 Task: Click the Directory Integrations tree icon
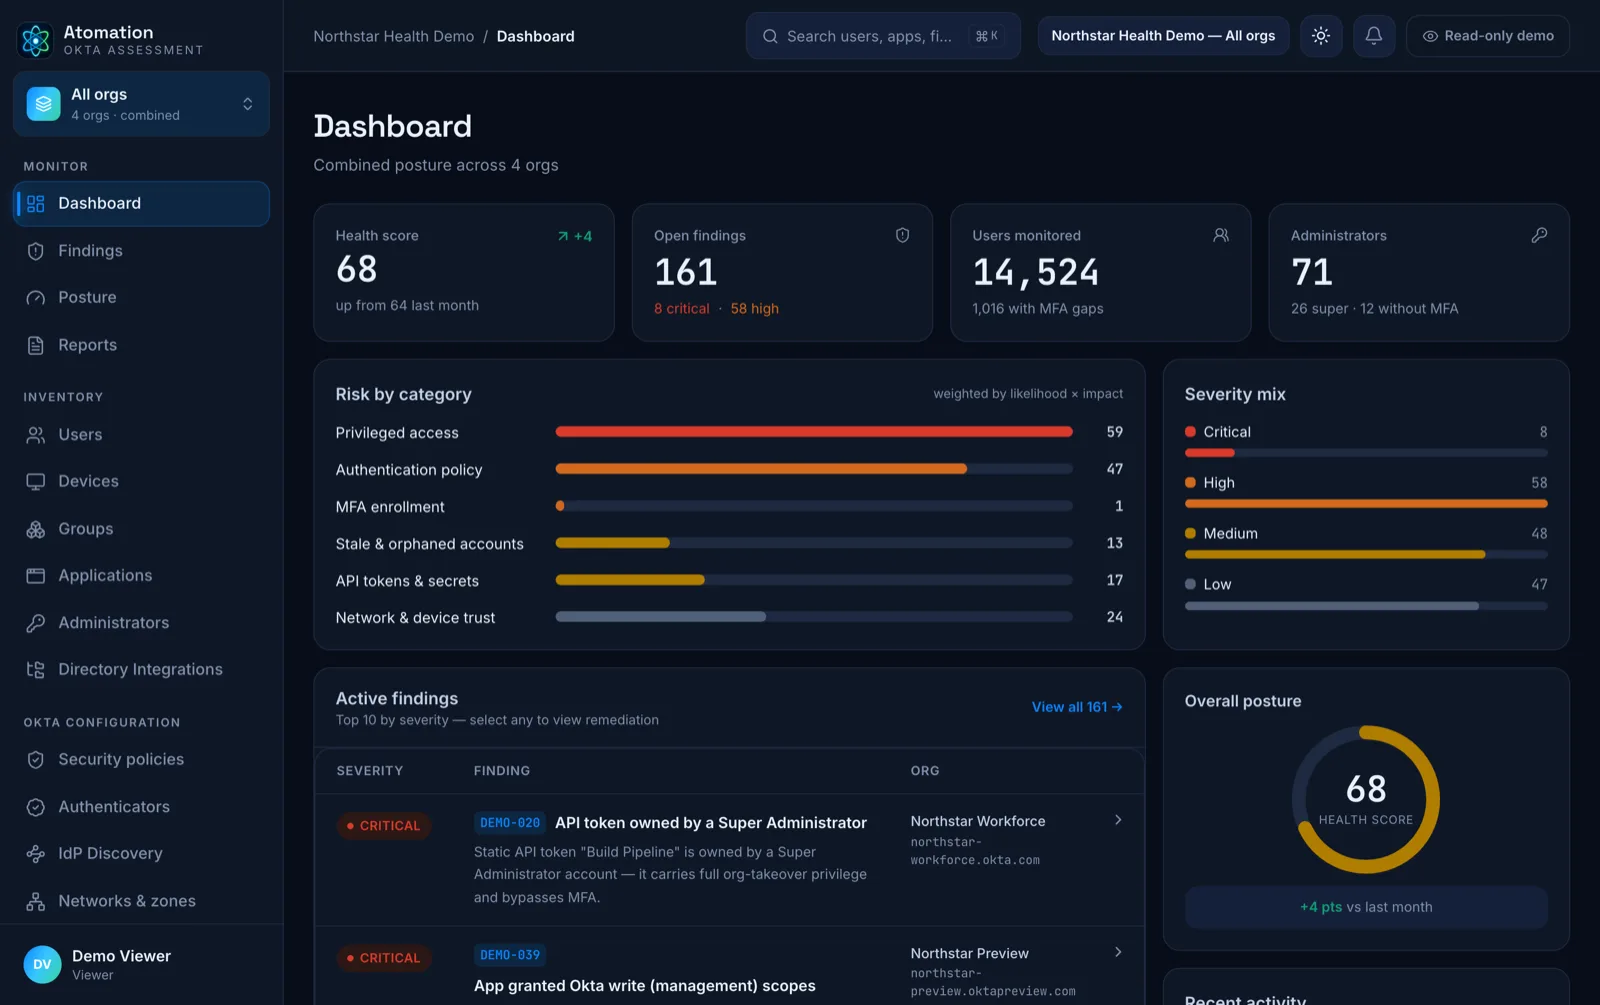point(36,670)
